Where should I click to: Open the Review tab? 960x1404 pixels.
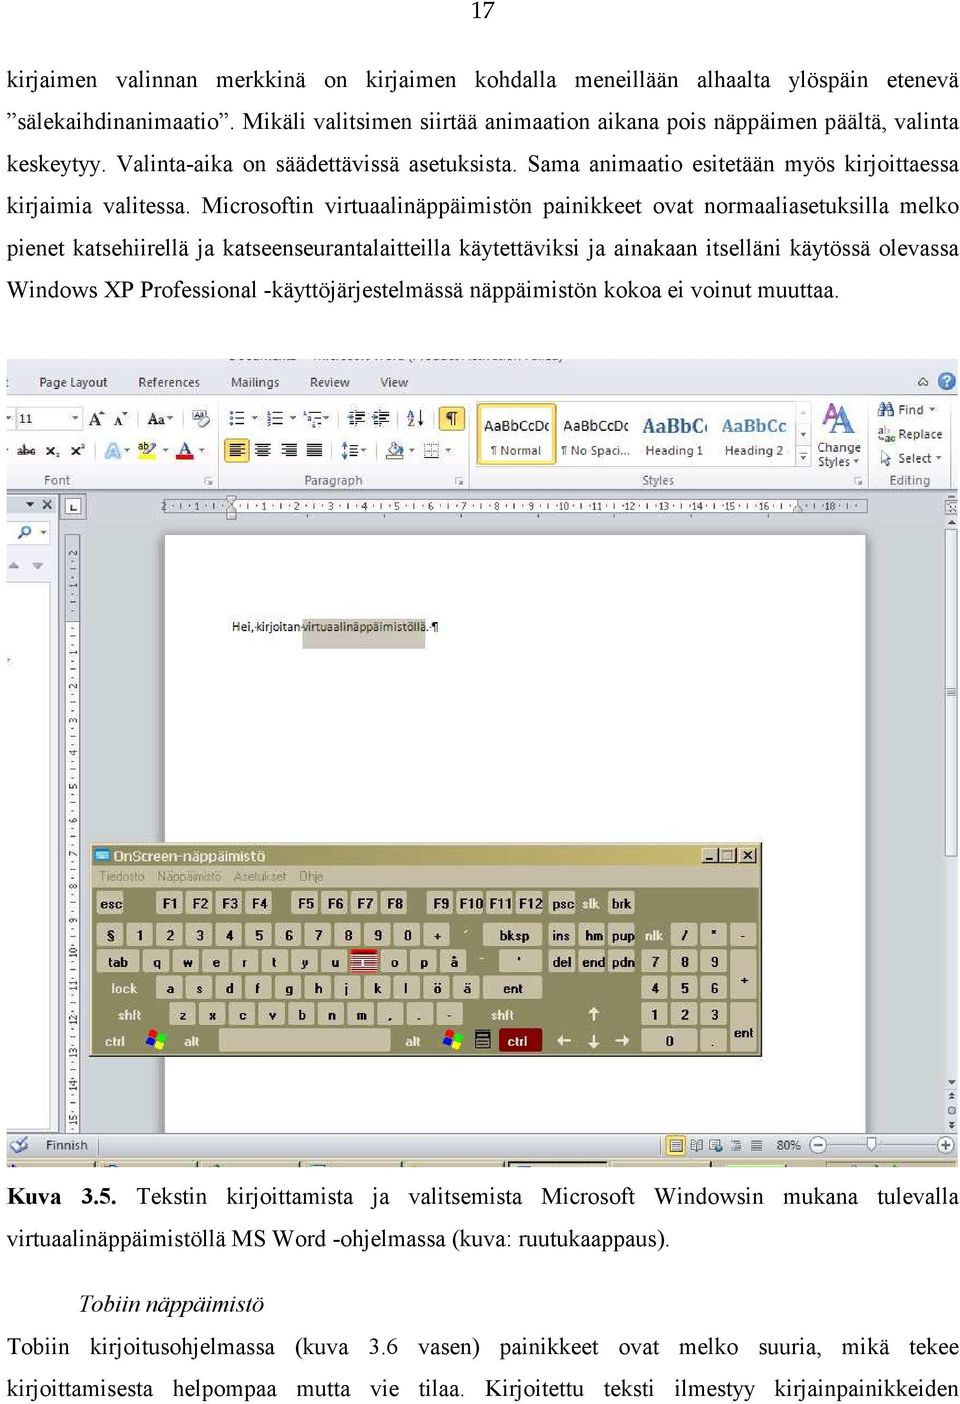pos(330,382)
